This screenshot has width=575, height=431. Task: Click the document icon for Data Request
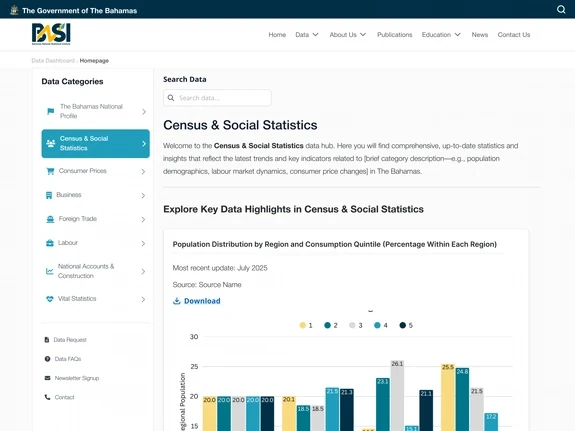[47, 340]
